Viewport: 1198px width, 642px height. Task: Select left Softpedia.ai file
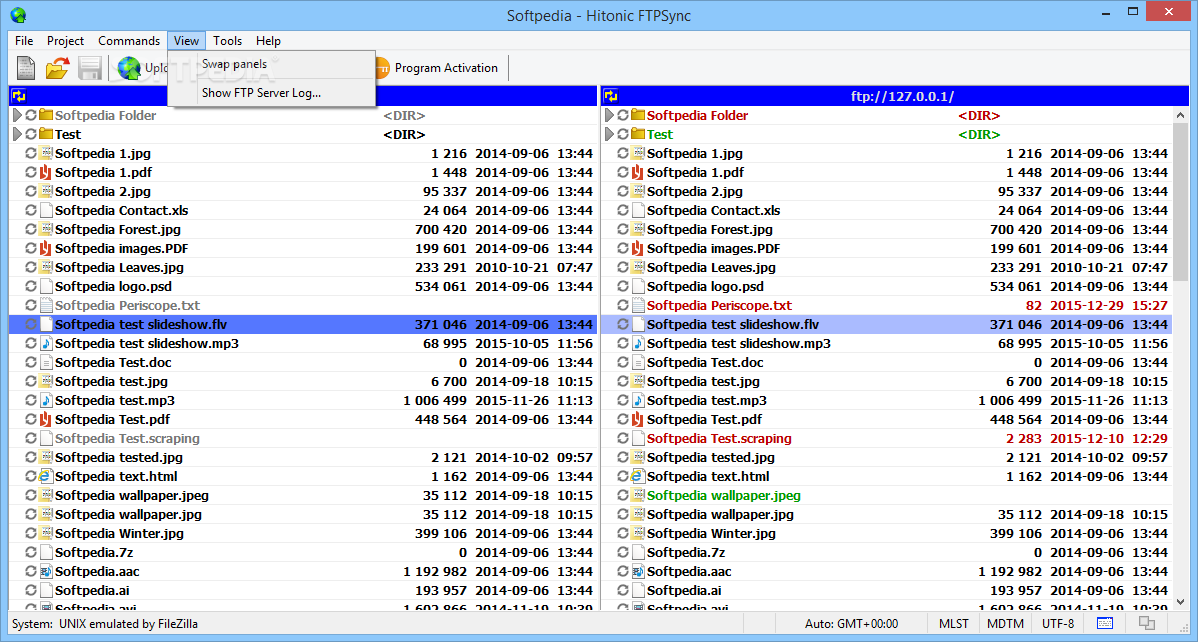(92, 590)
